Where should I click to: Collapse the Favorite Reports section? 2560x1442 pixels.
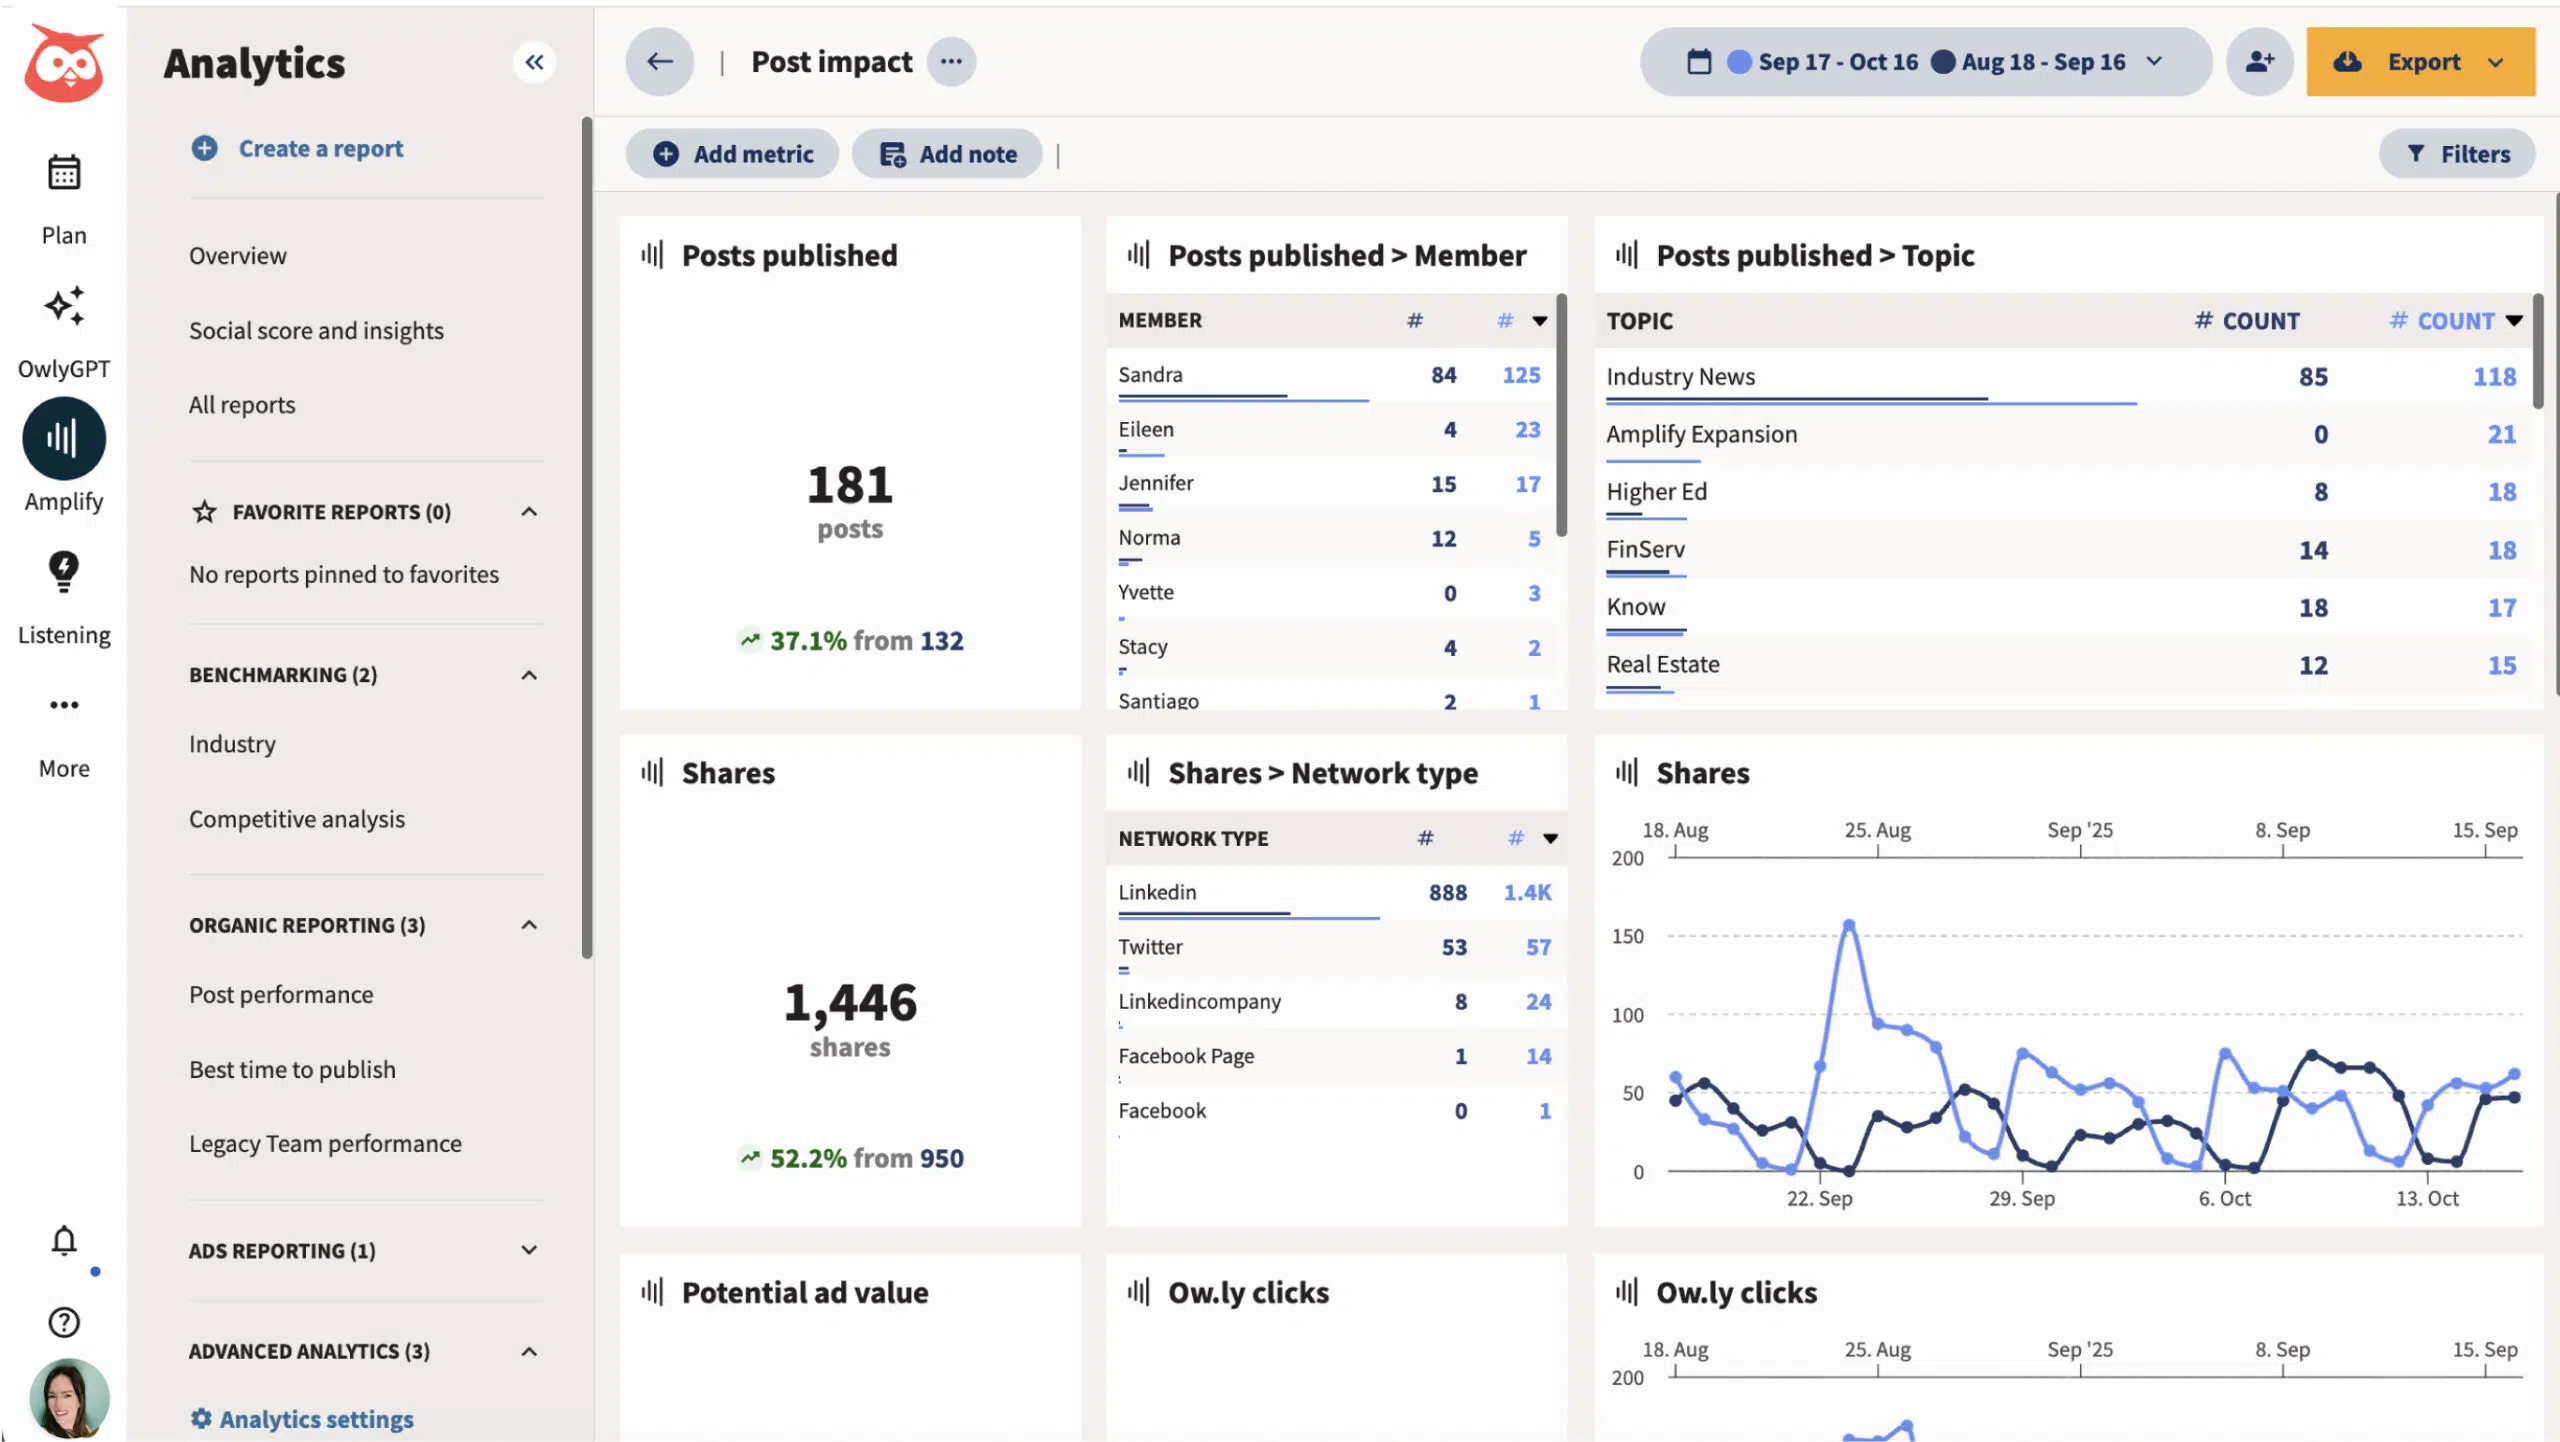click(x=529, y=512)
